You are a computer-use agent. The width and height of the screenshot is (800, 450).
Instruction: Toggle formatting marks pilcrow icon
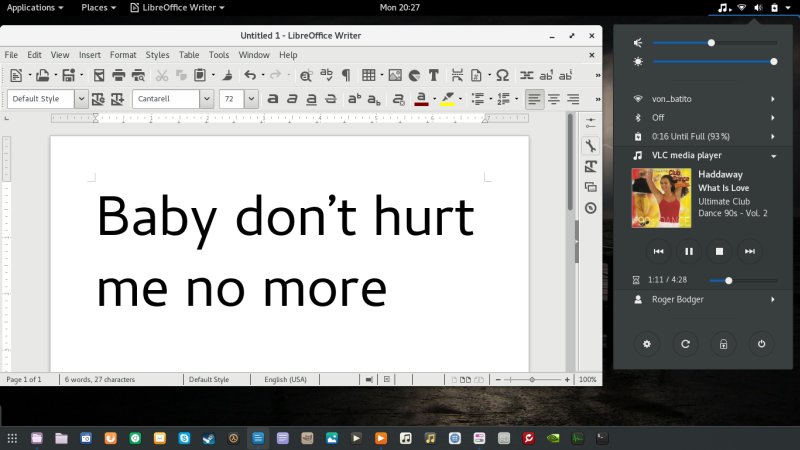point(346,75)
